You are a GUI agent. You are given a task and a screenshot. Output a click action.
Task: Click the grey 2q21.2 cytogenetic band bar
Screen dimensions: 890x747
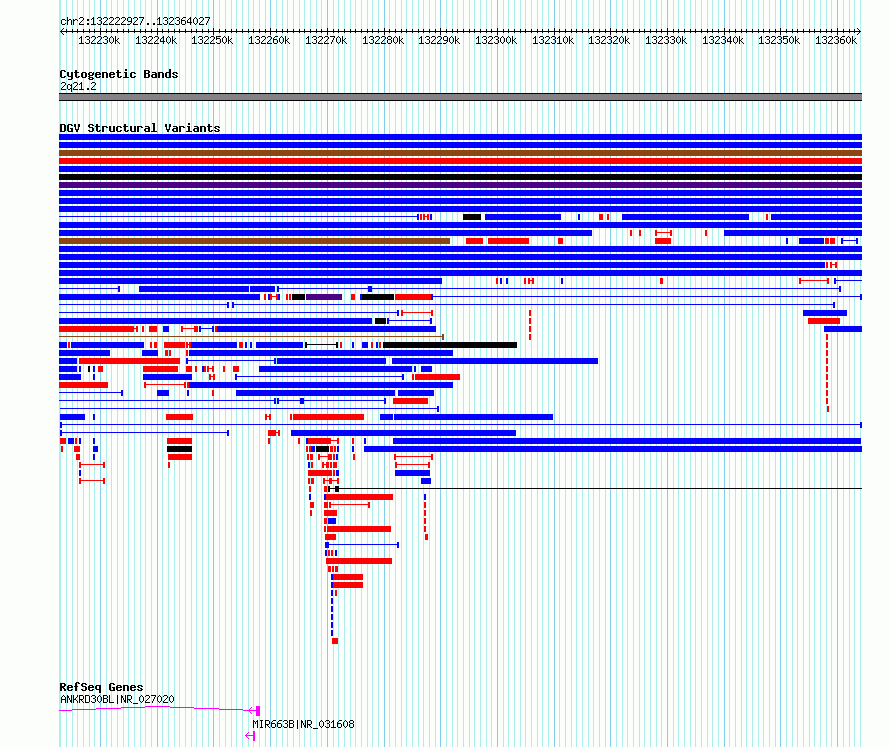[x=460, y=97]
